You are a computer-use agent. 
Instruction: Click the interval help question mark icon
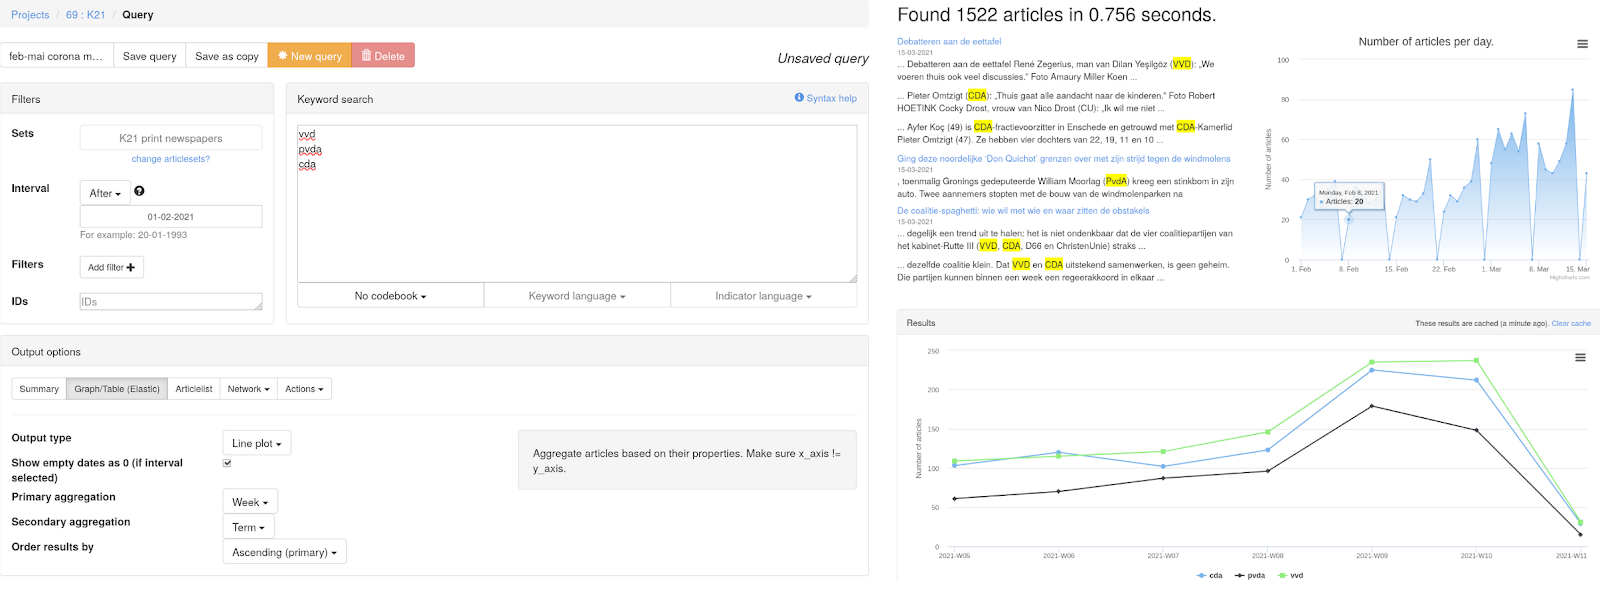[x=139, y=191]
